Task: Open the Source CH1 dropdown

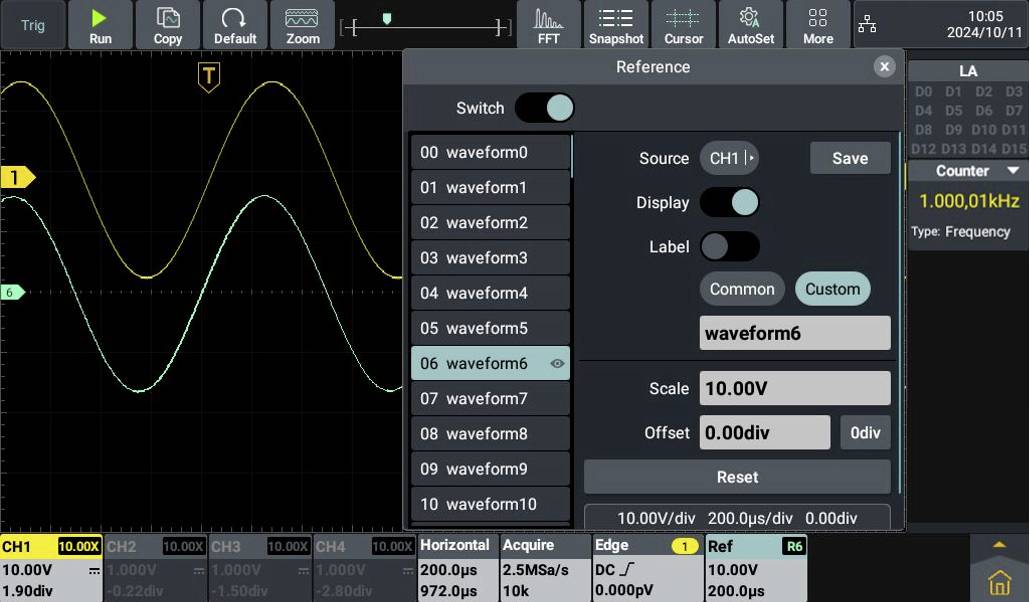Action: 730,157
